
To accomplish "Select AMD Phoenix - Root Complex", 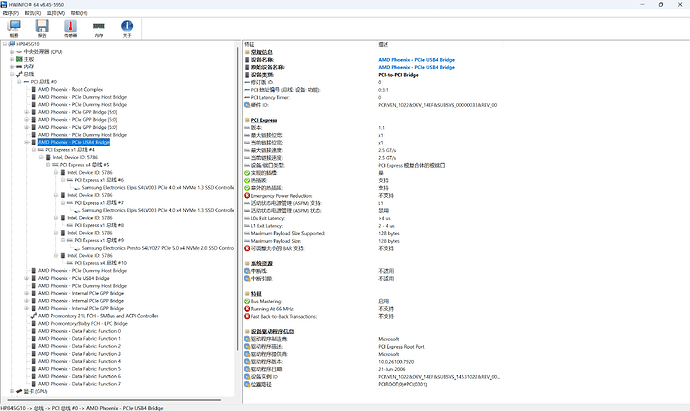I will pos(70,89).
